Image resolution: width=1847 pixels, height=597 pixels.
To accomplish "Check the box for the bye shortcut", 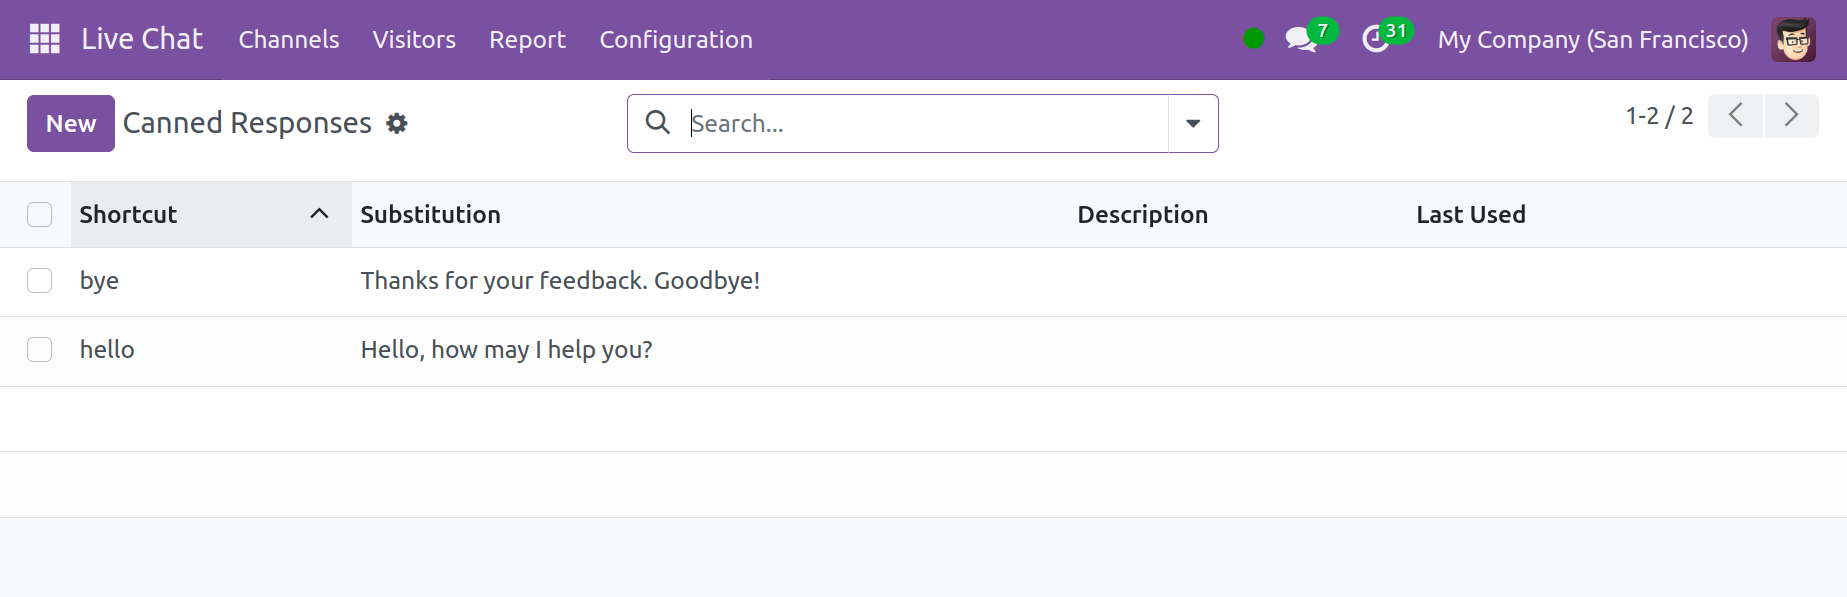I will pos(40,281).
